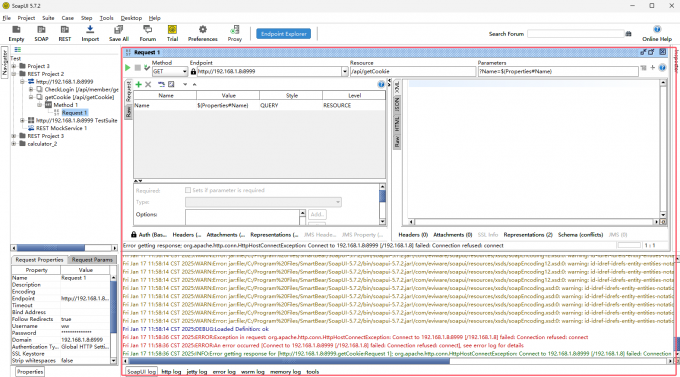Collapse the getCookie resource node
Viewport: 680px width, 377px height.
[x=31, y=97]
